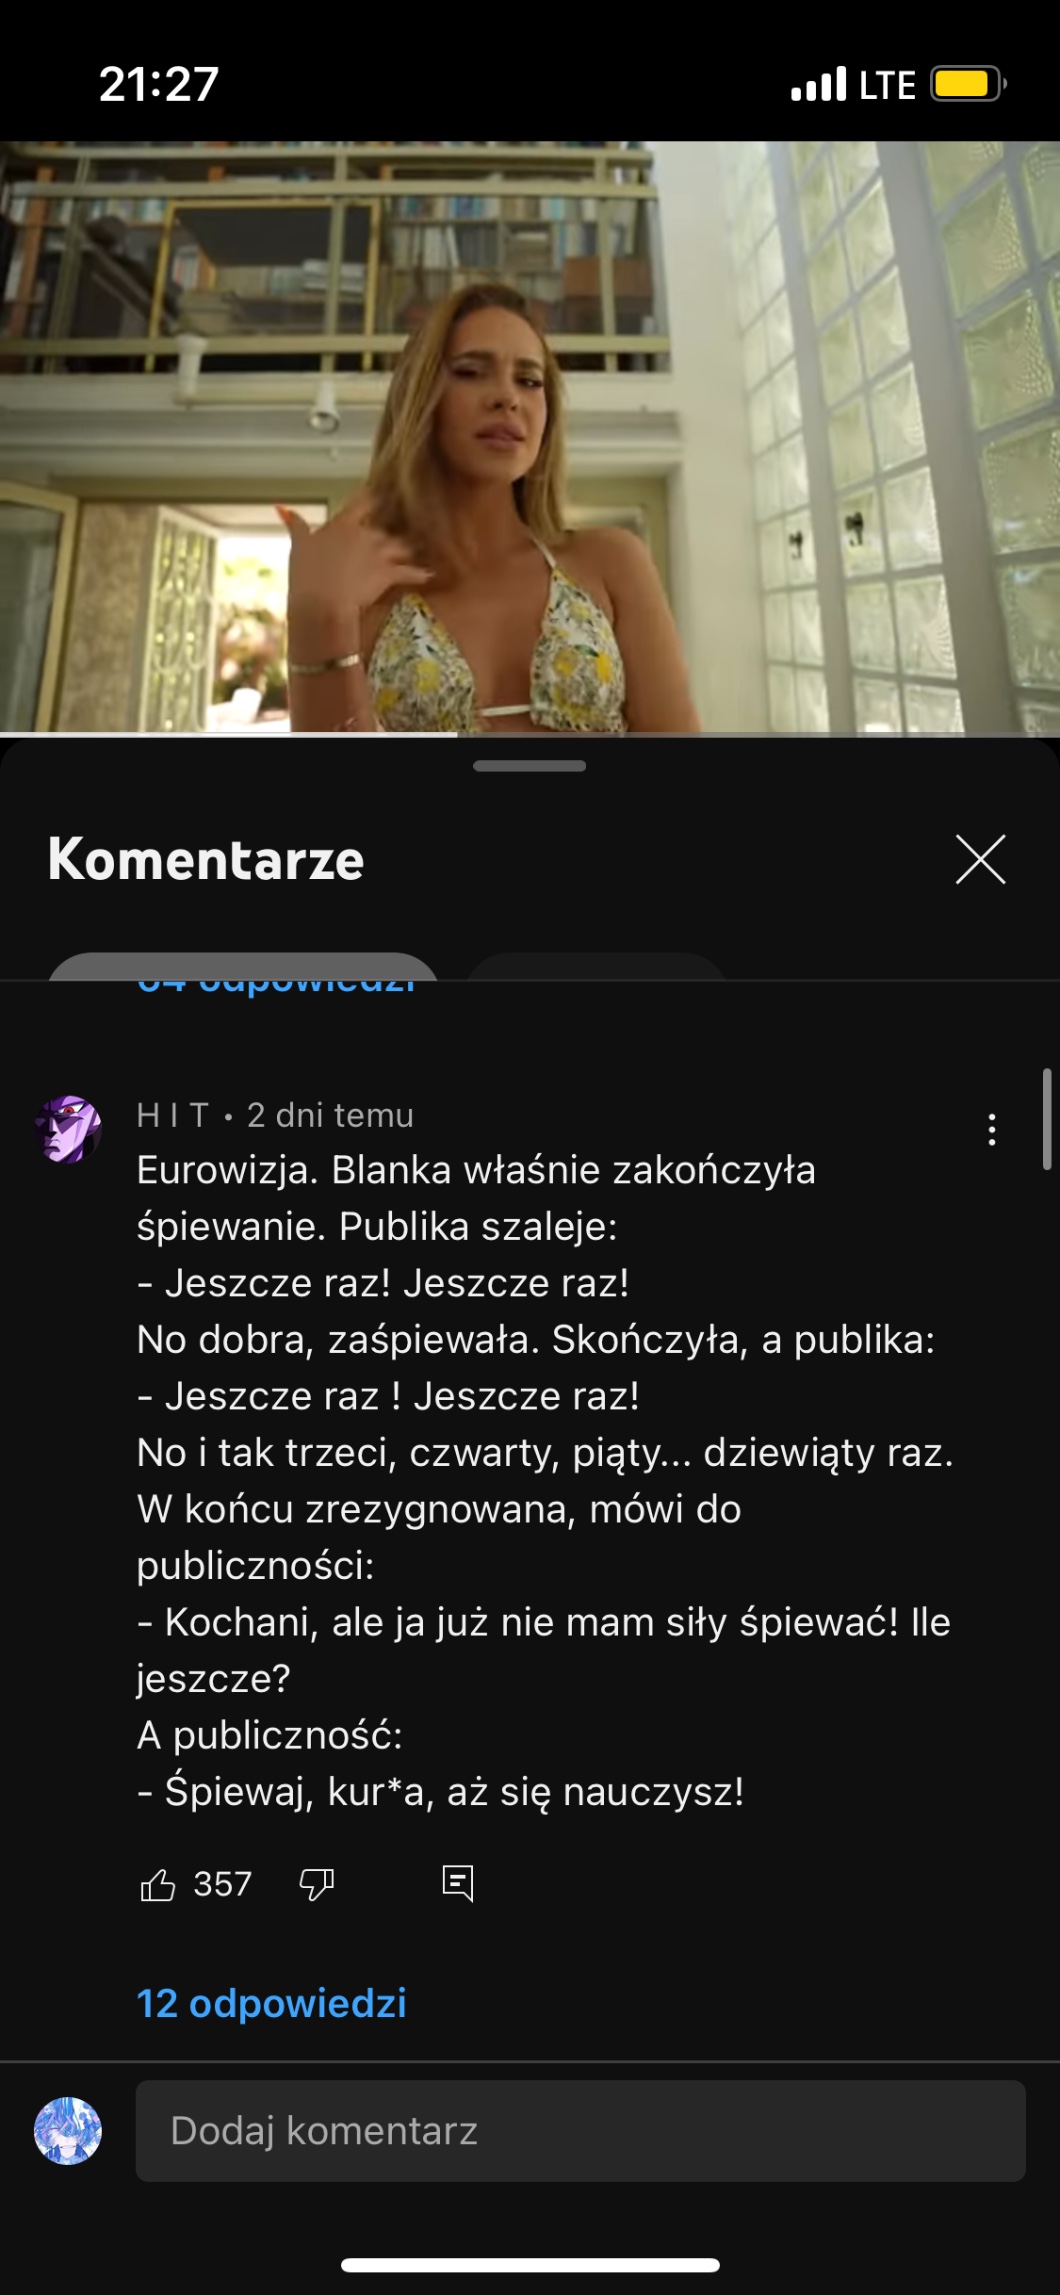Select the first sort chip under Komentarze
Screen dimensions: 1060x2295
[243, 966]
